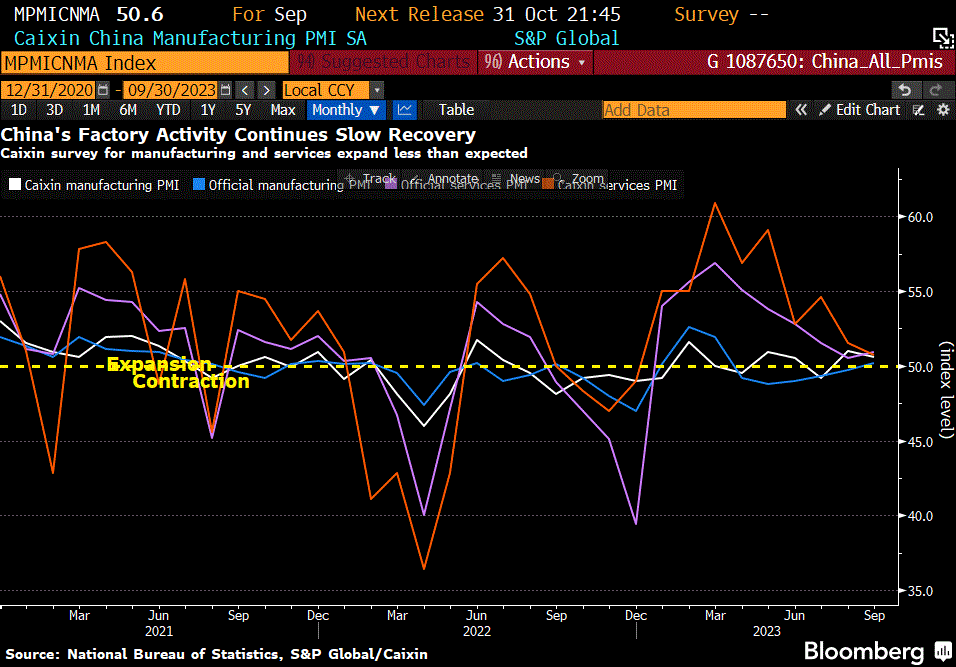Click the 12/31/2020 start date field
Viewport: 956px width, 667px height.
tap(49, 90)
